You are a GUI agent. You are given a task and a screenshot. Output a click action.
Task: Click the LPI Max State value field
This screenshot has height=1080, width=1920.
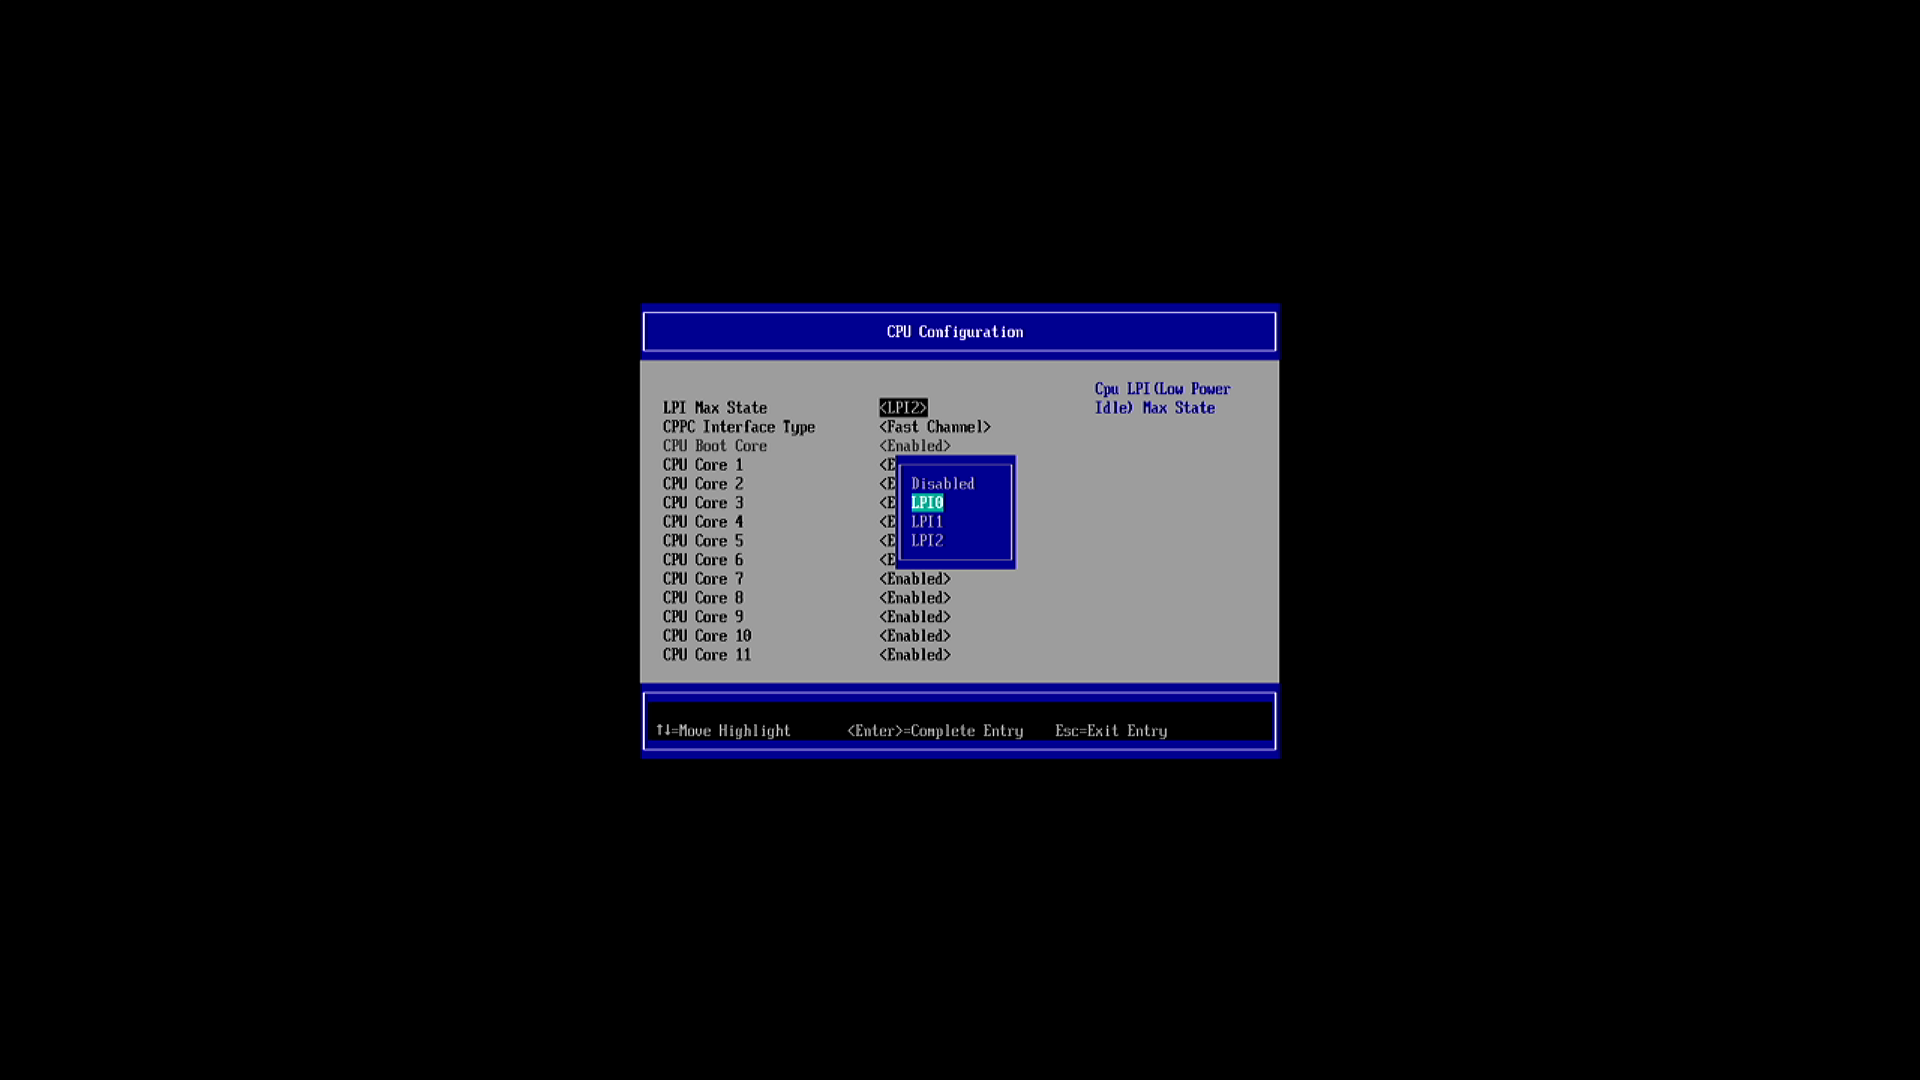coord(903,408)
